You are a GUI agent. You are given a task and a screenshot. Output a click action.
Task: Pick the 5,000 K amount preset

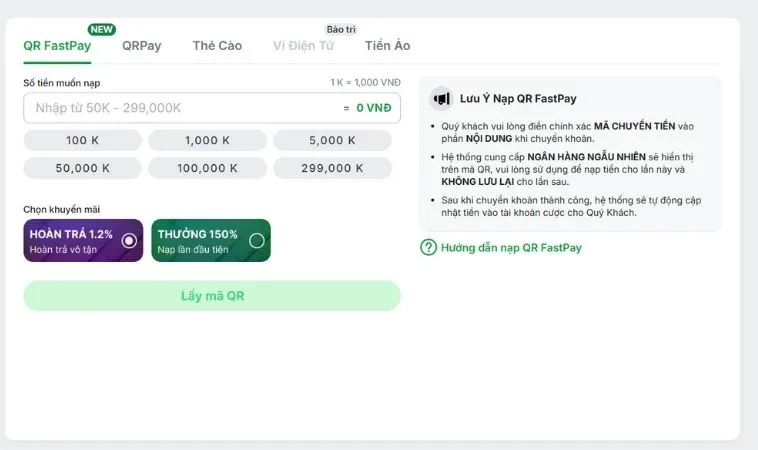click(x=333, y=141)
